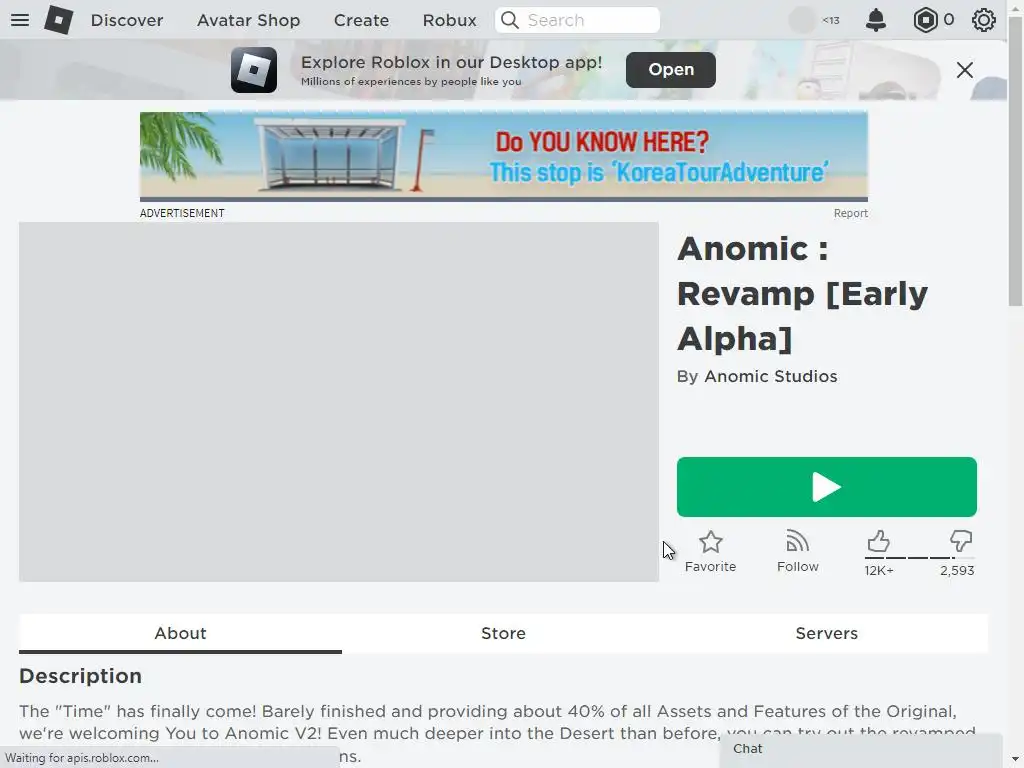Open the settings gear menu
Image resolution: width=1024 pixels, height=768 pixels.
tap(984, 20)
